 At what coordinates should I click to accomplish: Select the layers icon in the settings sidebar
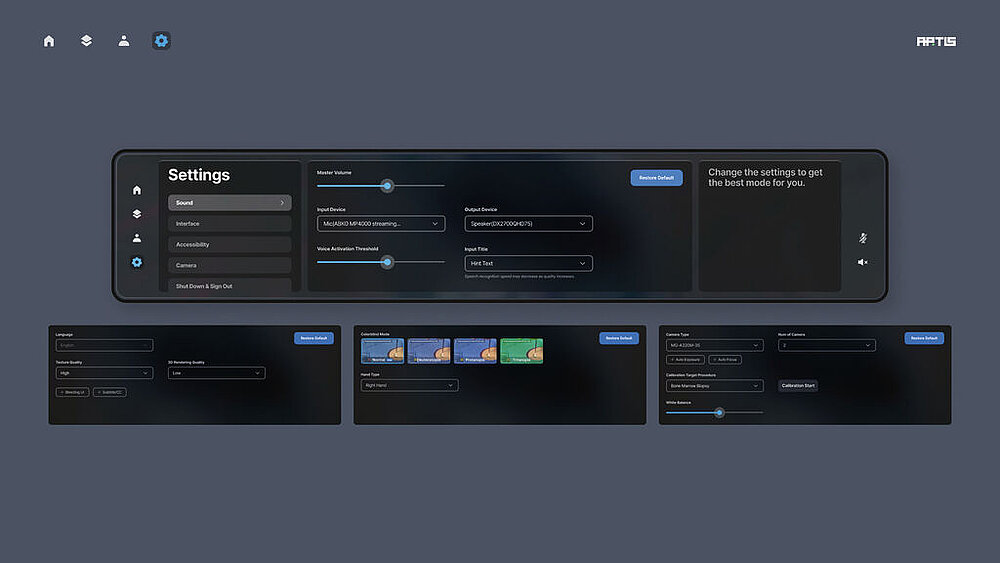137,214
